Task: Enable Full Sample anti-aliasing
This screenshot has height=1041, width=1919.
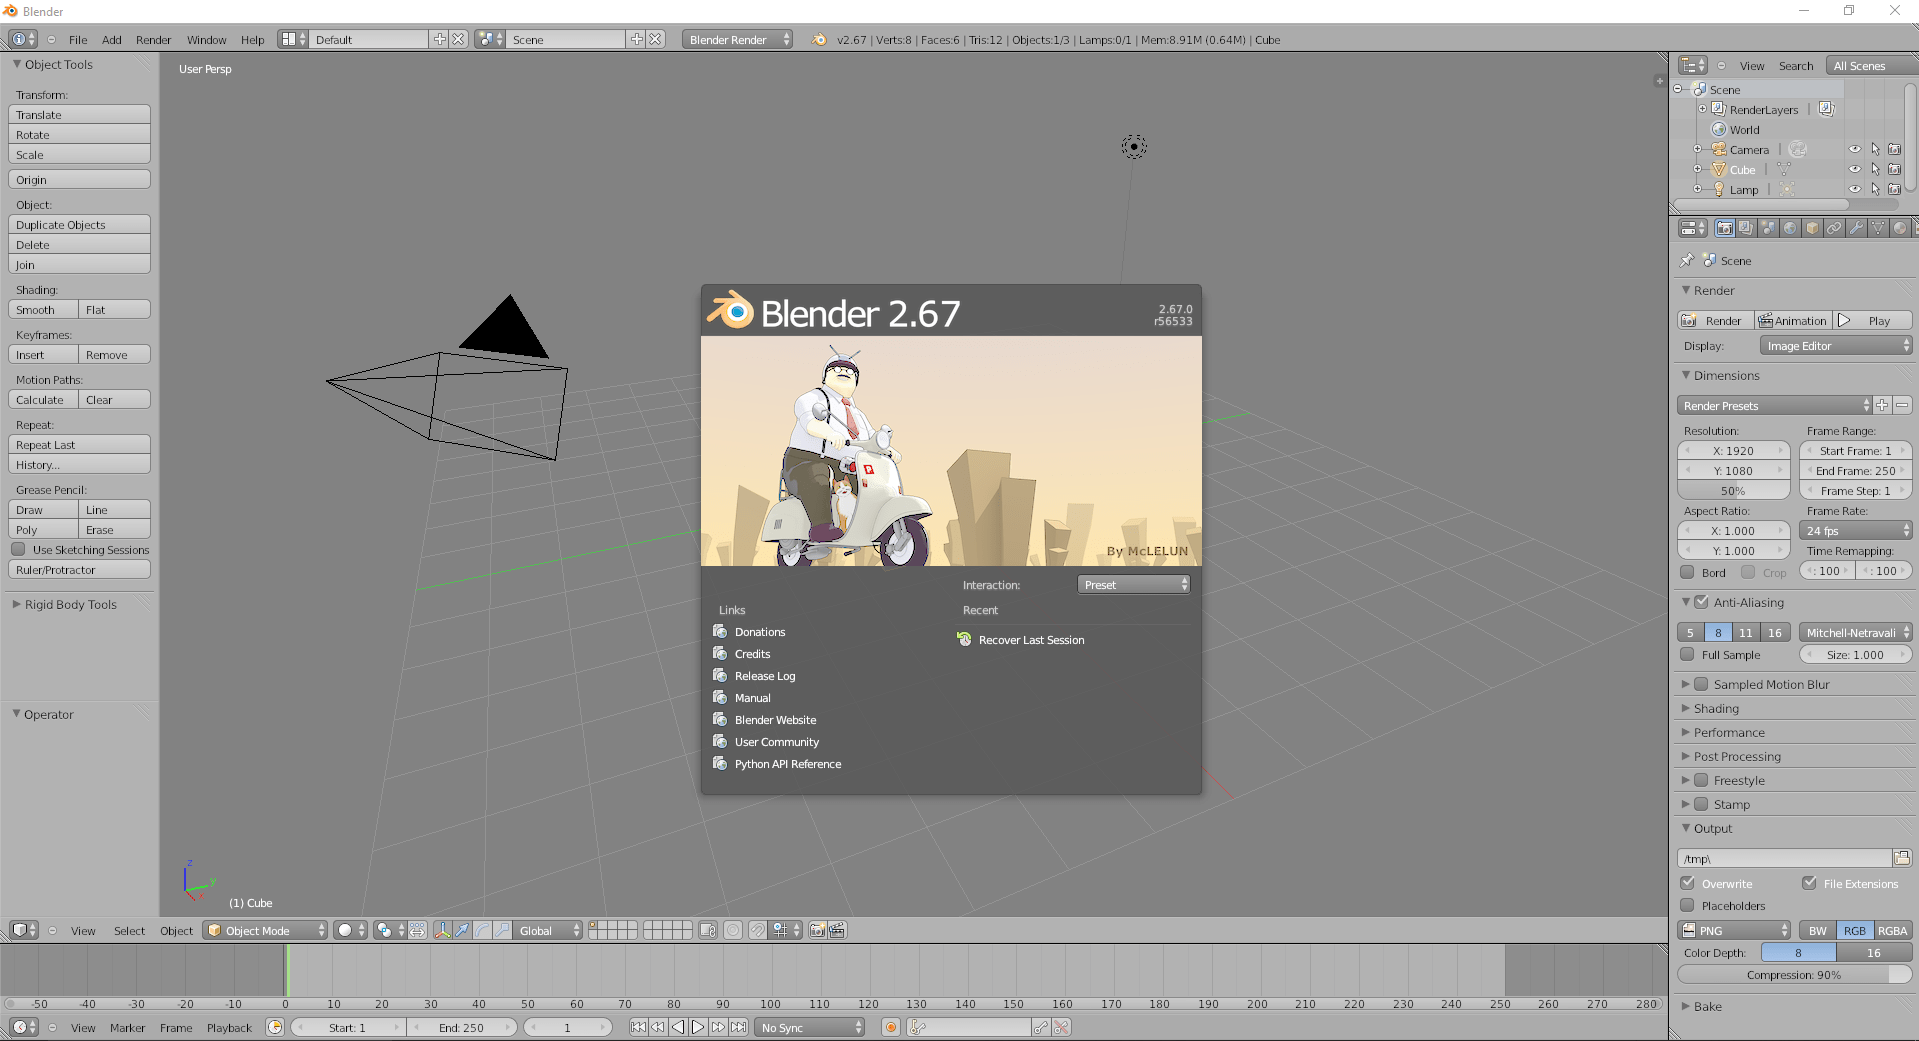Action: tap(1688, 655)
